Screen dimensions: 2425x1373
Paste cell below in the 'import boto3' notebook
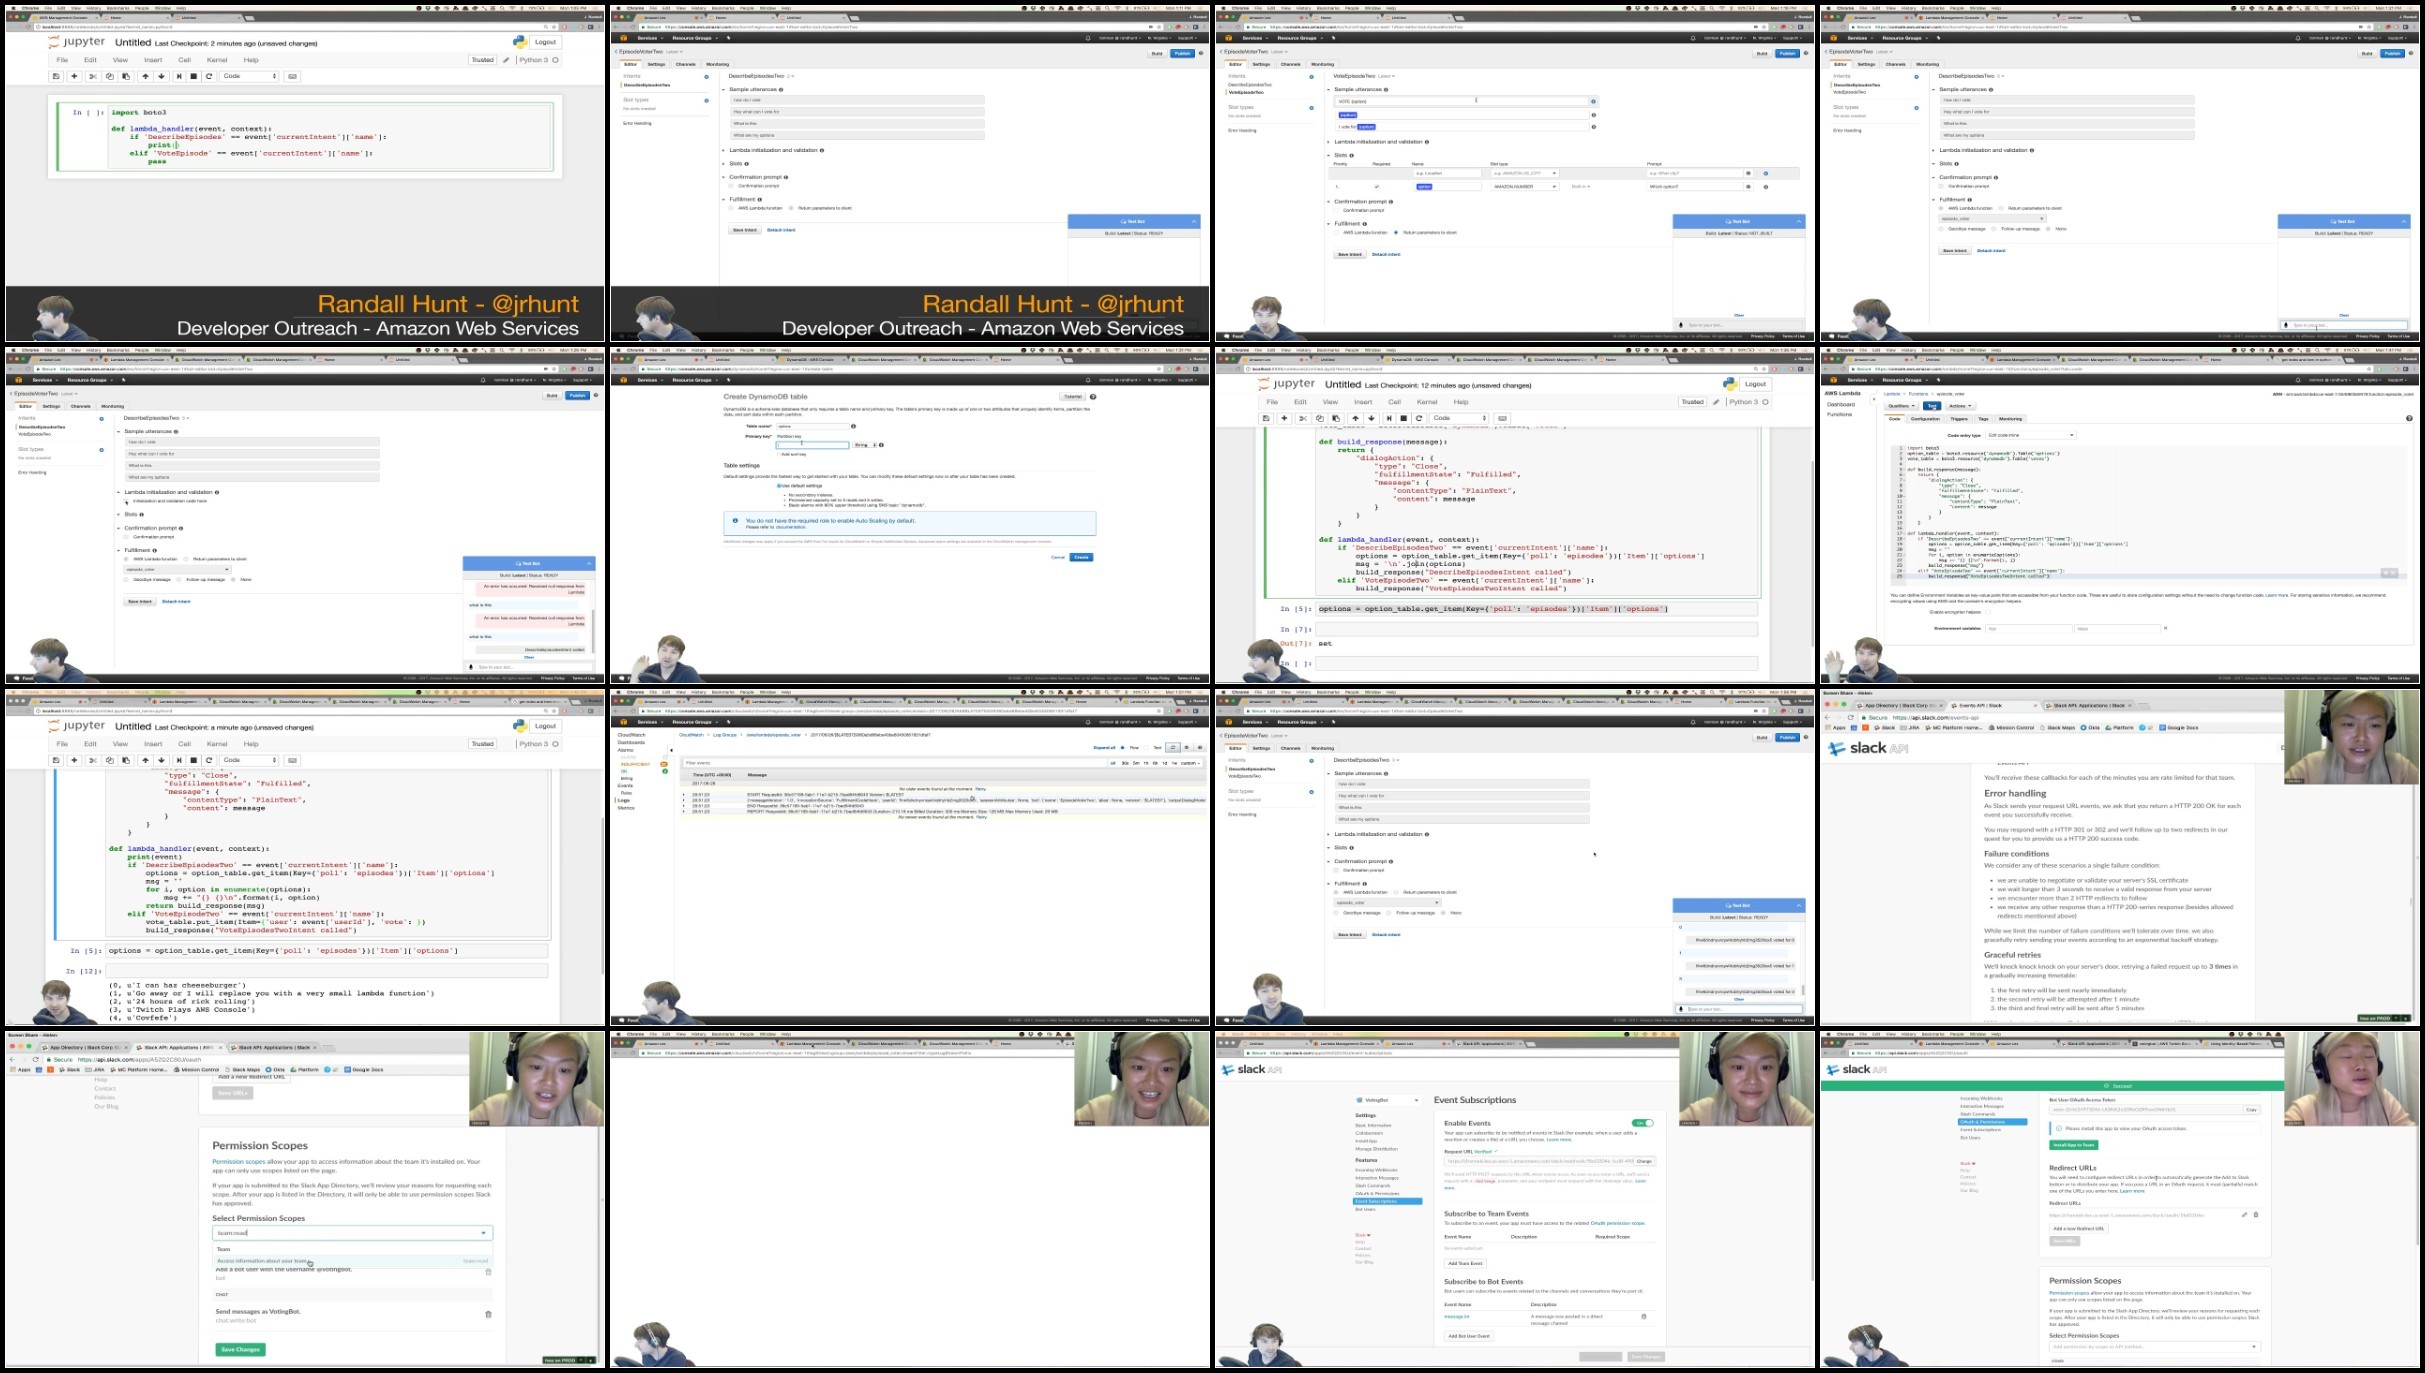(x=126, y=76)
